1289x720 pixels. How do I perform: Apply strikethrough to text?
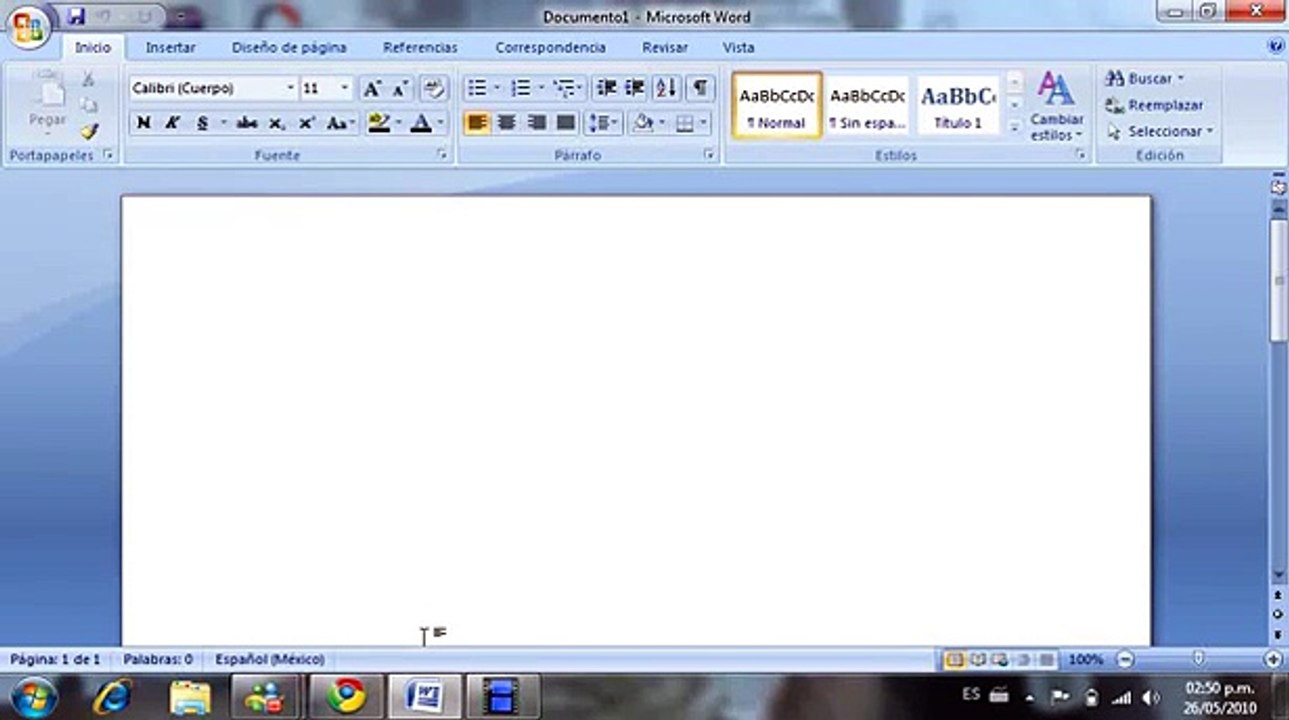(246, 123)
